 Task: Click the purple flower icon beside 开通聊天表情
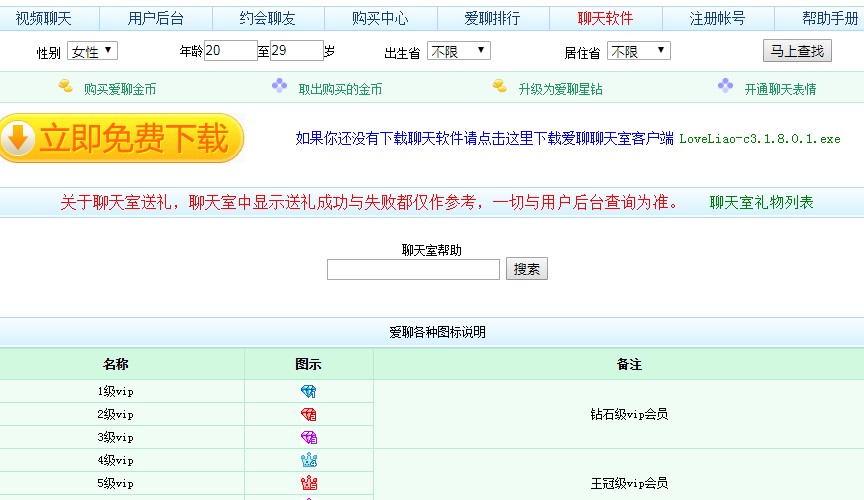pos(725,85)
